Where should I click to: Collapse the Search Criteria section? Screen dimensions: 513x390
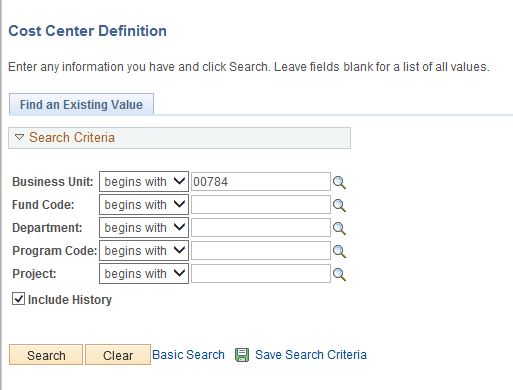click(x=19, y=137)
